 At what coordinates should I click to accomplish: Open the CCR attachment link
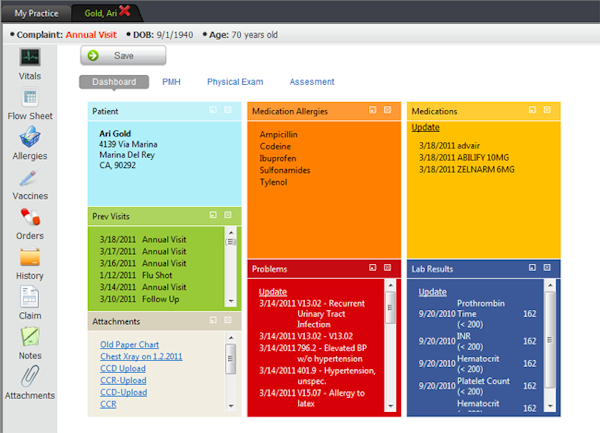[x=108, y=404]
